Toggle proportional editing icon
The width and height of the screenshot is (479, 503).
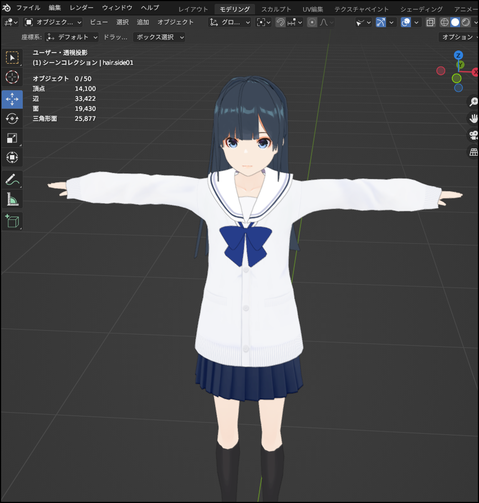[312, 22]
